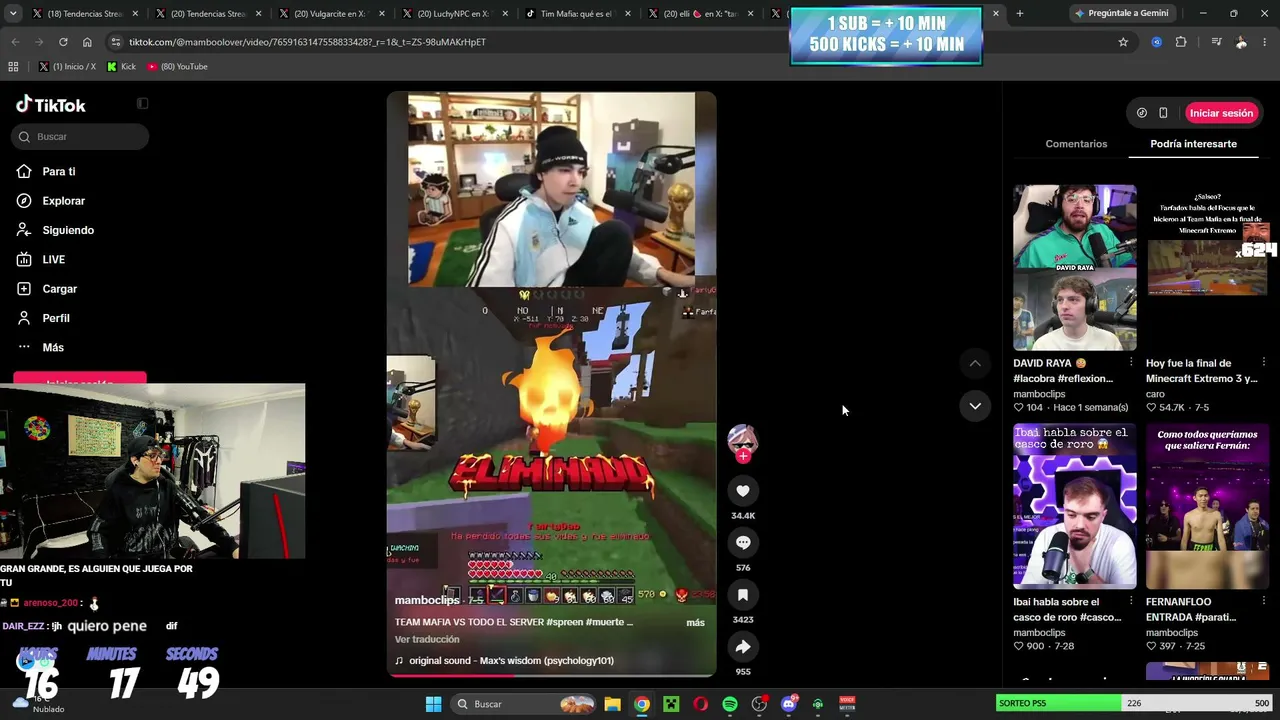Open Discord from taskbar
This screenshot has height=720, width=1280.
click(788, 704)
